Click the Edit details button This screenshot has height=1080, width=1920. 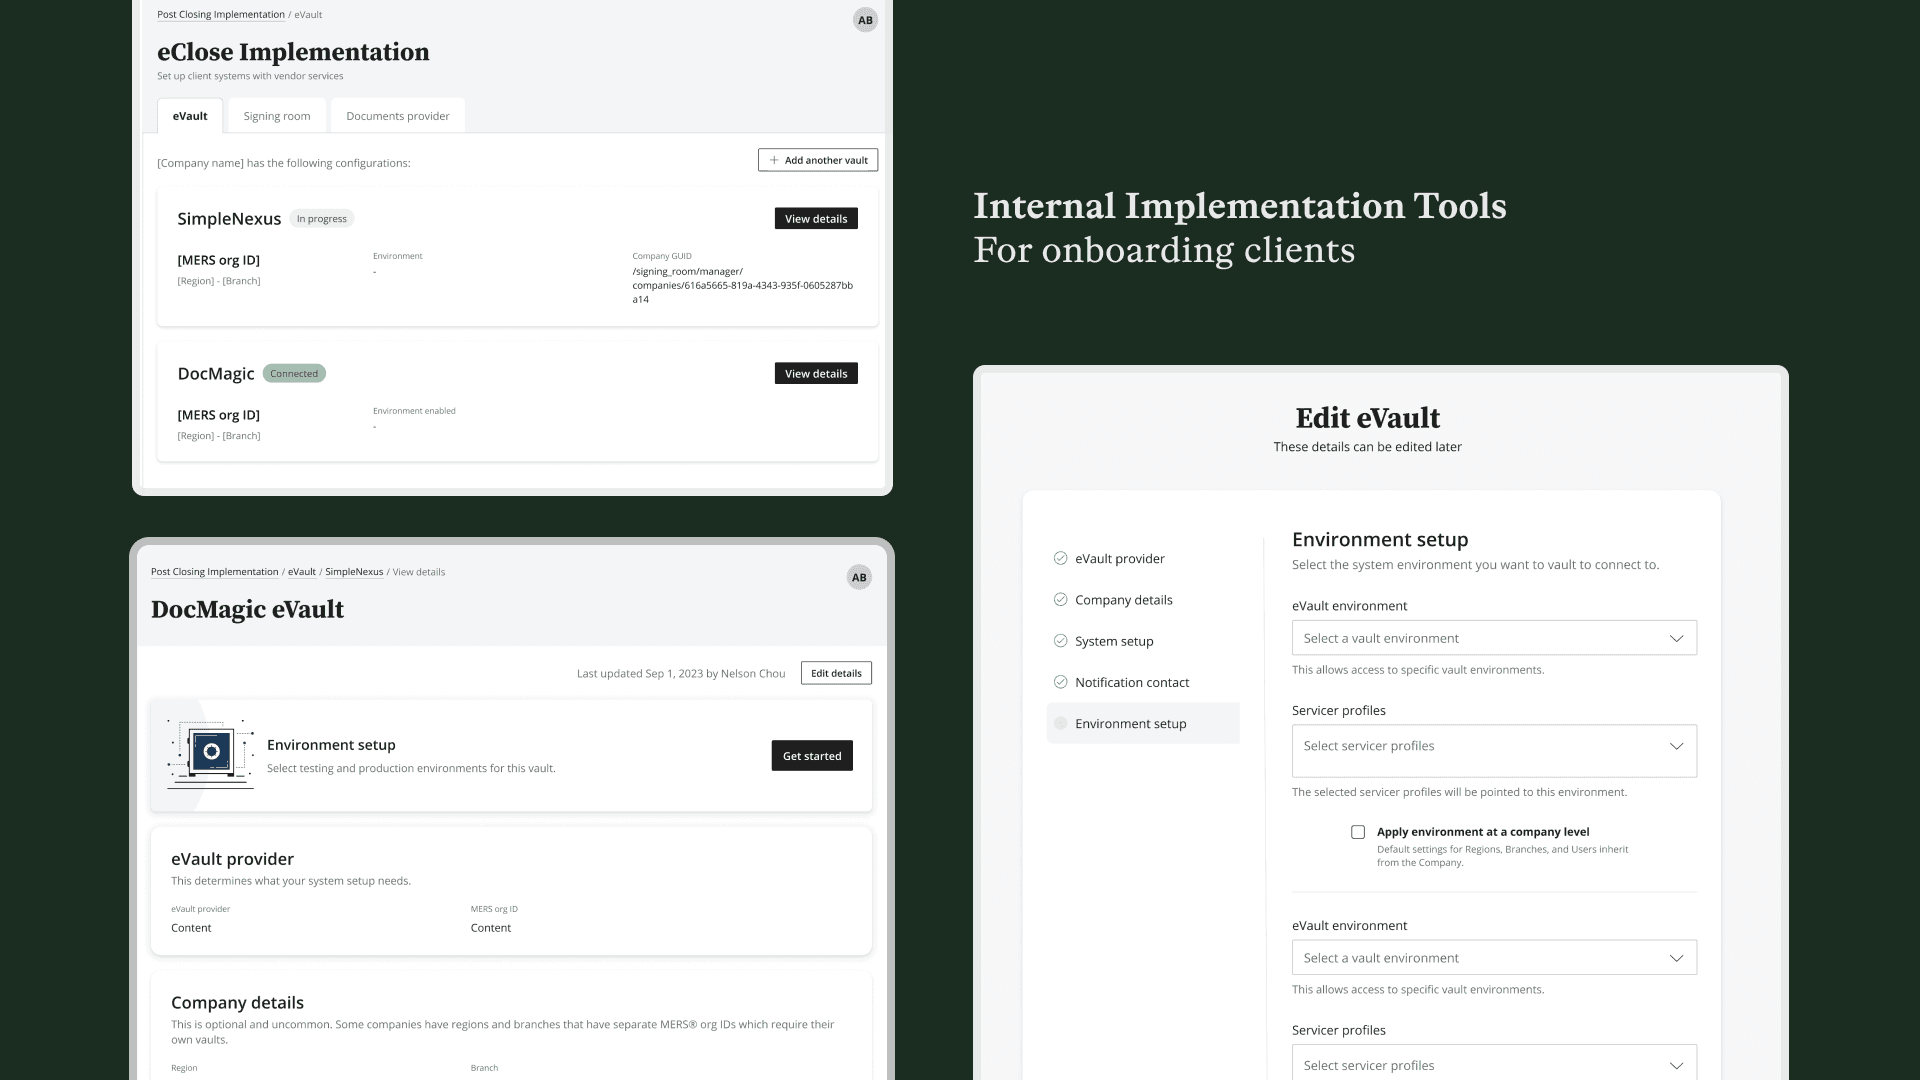tap(836, 673)
